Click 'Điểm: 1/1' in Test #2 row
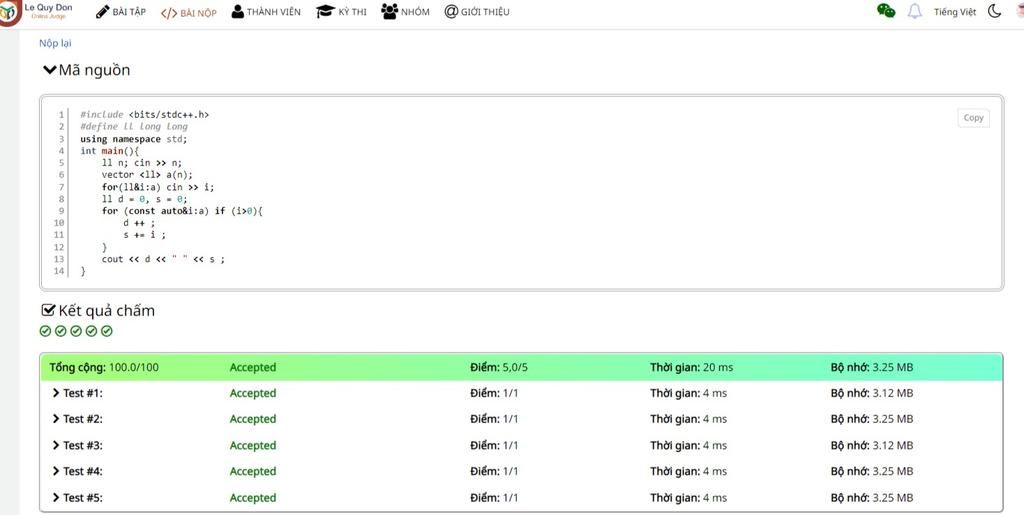The width and height of the screenshot is (1024, 515). [x=494, y=419]
